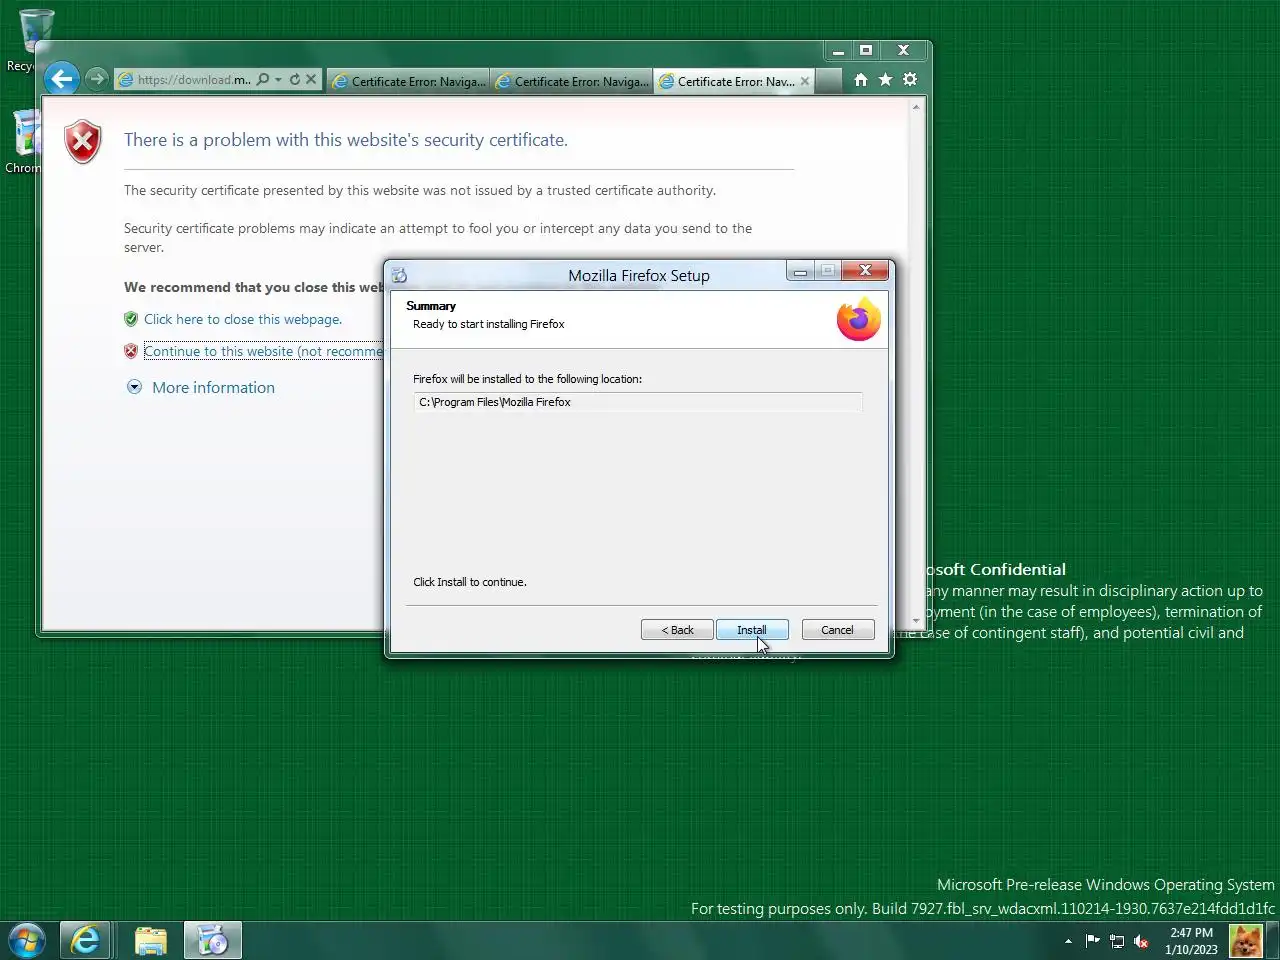This screenshot has width=1280, height=960.
Task: Show hidden system tray icons
Action: click(x=1068, y=941)
